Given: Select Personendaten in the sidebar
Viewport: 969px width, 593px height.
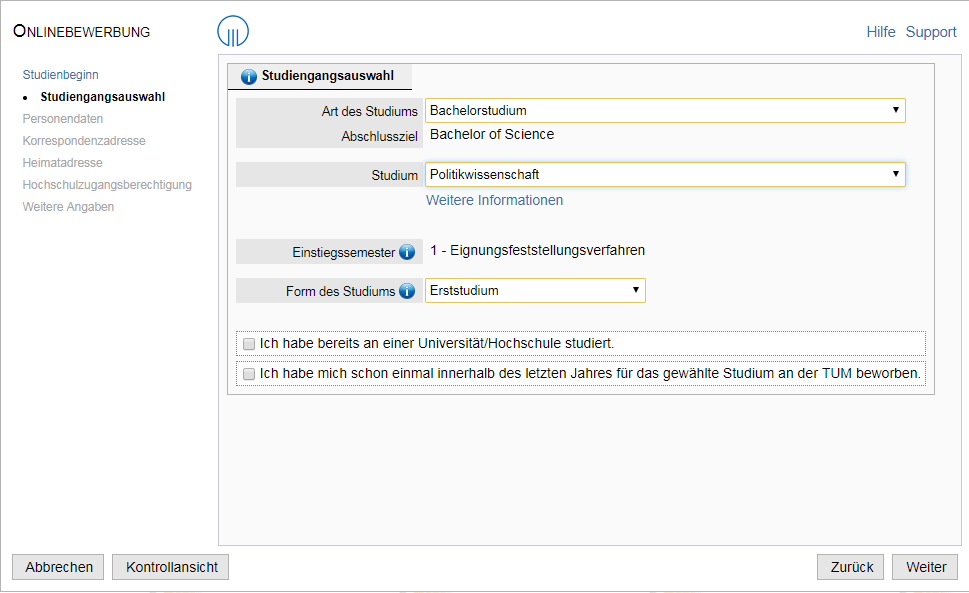Looking at the screenshot, I should tap(62, 119).
